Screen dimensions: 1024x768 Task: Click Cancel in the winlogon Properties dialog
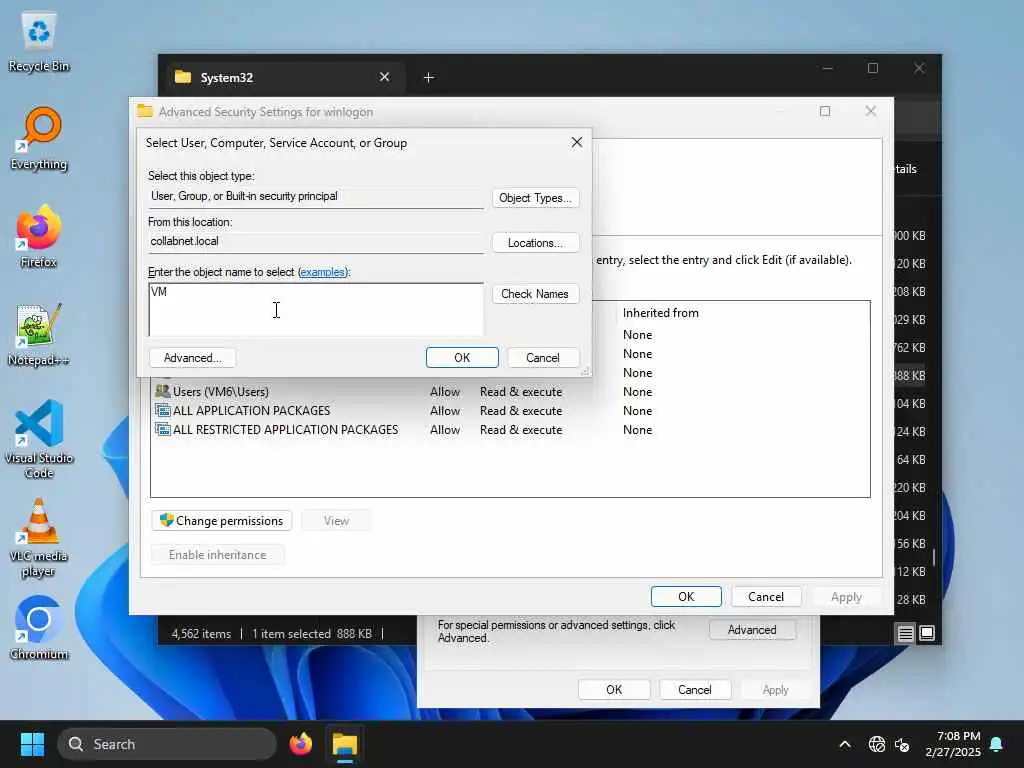pyautogui.click(x=694, y=690)
